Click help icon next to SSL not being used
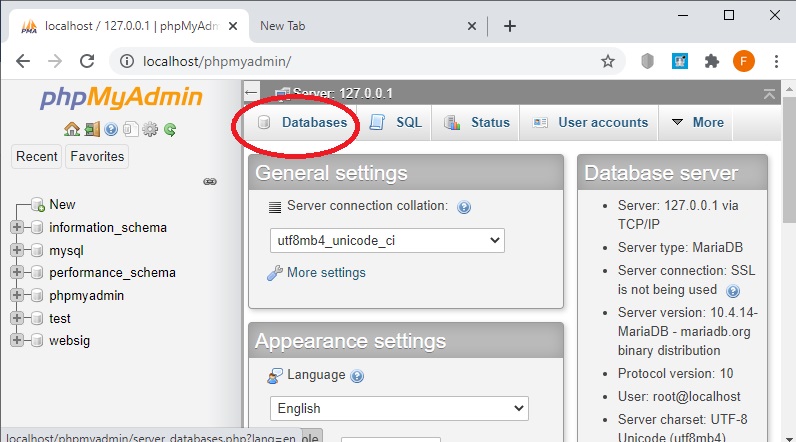The width and height of the screenshot is (796, 442). coord(733,291)
